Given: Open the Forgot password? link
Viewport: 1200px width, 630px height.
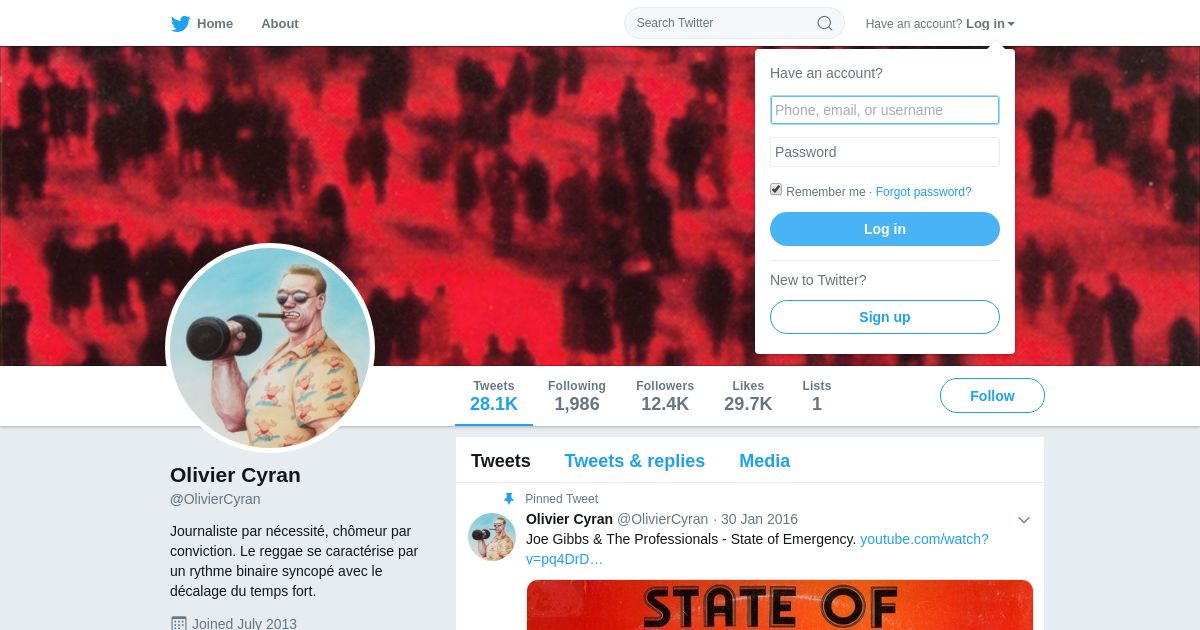Looking at the screenshot, I should [x=923, y=192].
